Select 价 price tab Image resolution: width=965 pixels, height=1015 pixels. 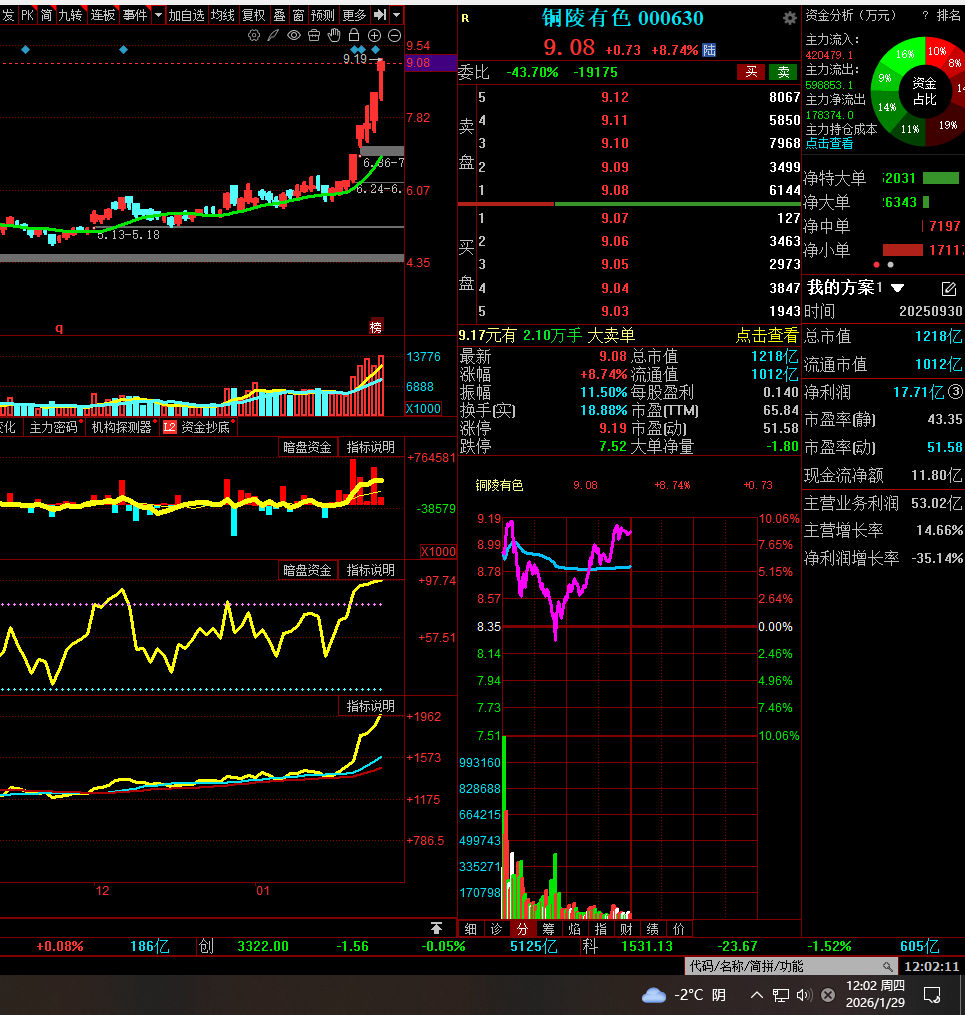(x=678, y=929)
